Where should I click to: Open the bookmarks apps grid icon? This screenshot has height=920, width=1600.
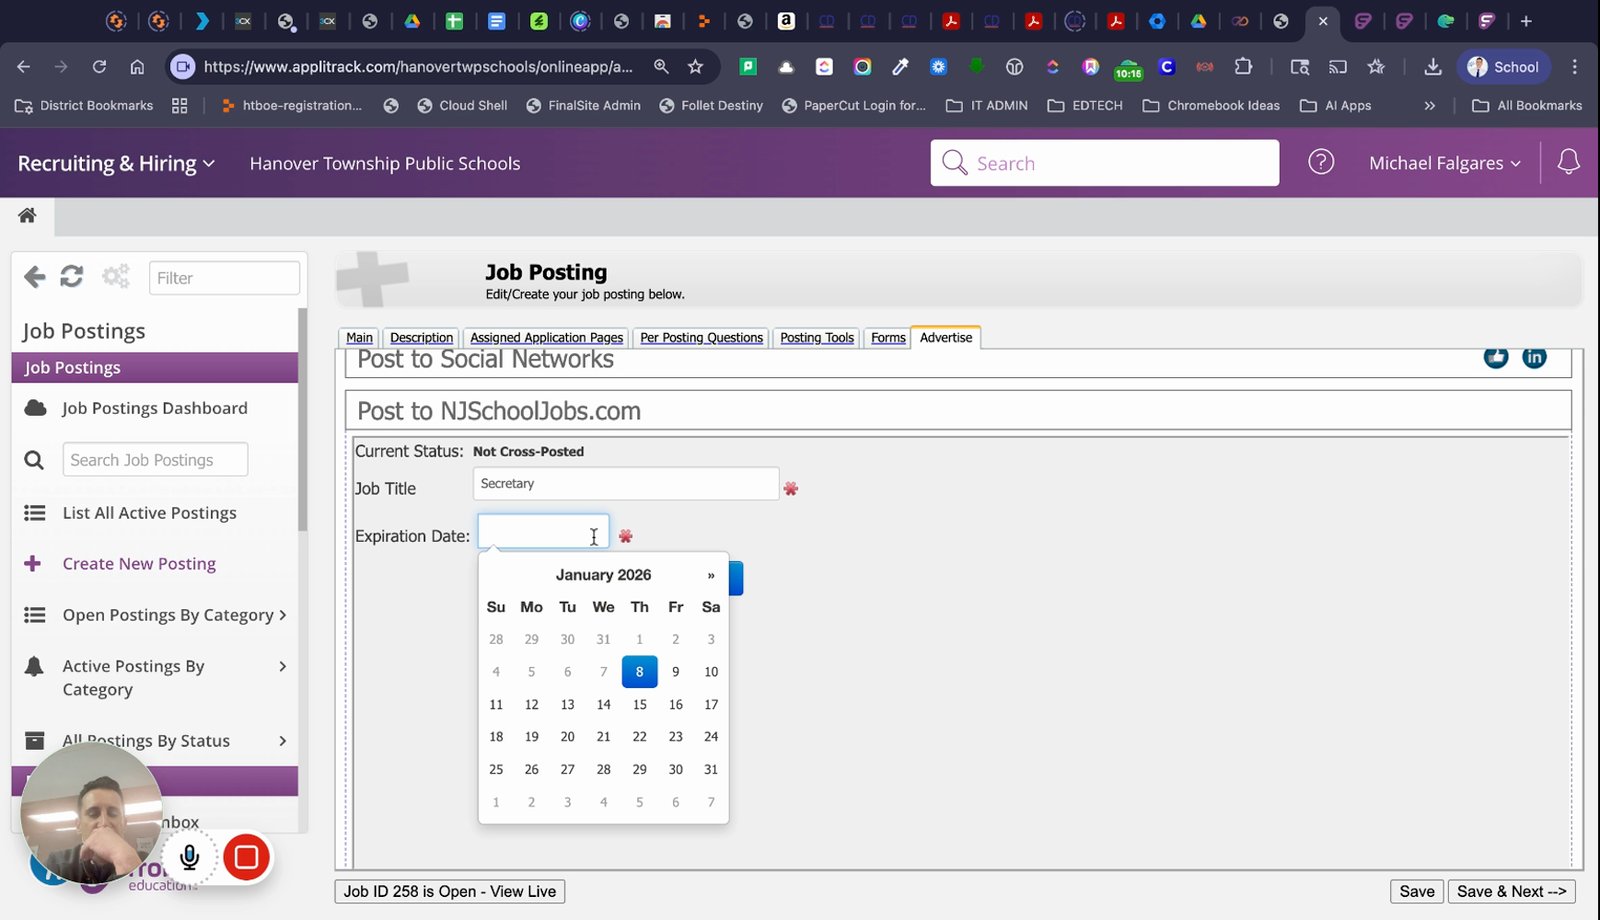pyautogui.click(x=180, y=105)
